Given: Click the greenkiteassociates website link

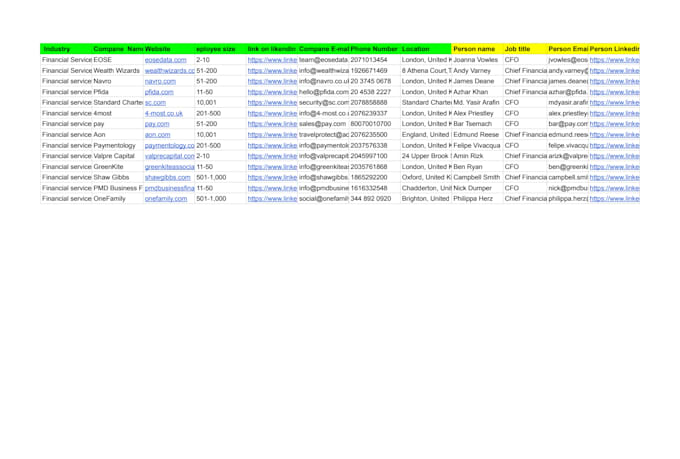Looking at the screenshot, I should click(x=170, y=167).
